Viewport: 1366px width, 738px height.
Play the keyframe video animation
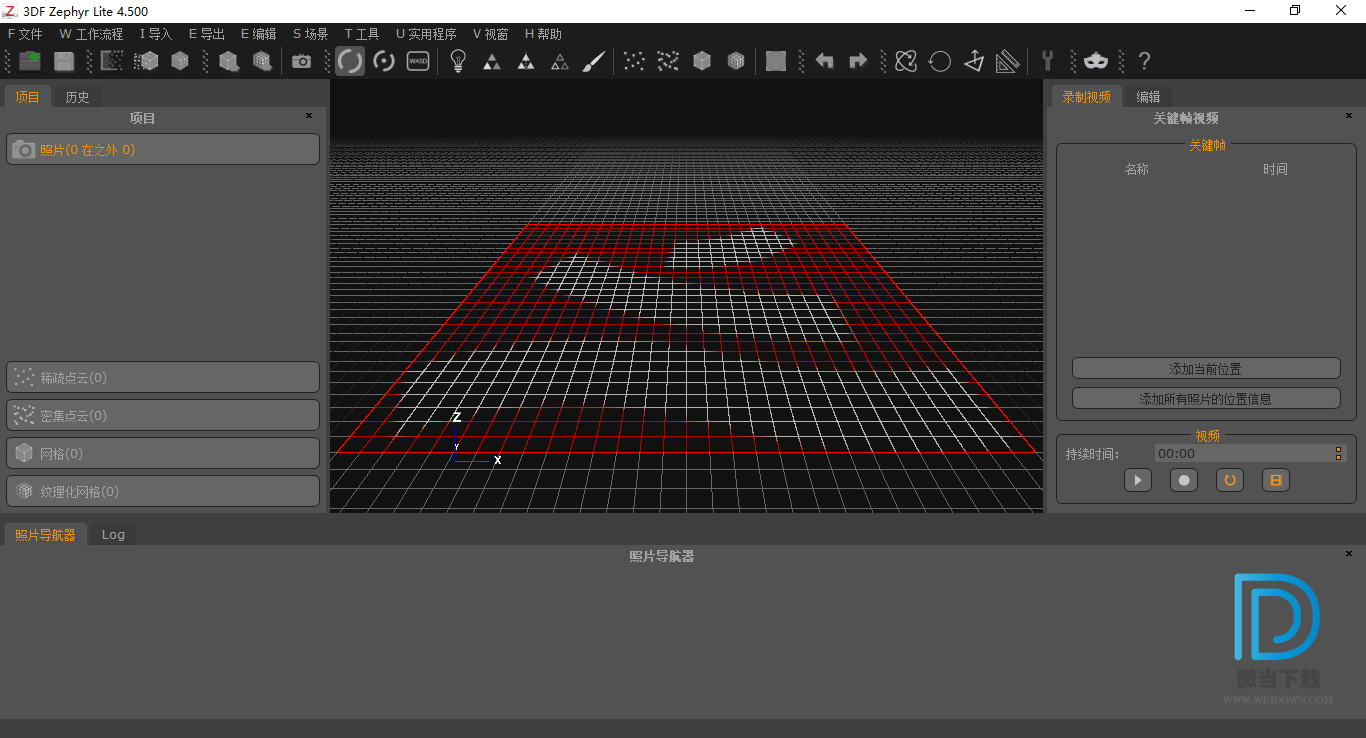(x=1138, y=480)
